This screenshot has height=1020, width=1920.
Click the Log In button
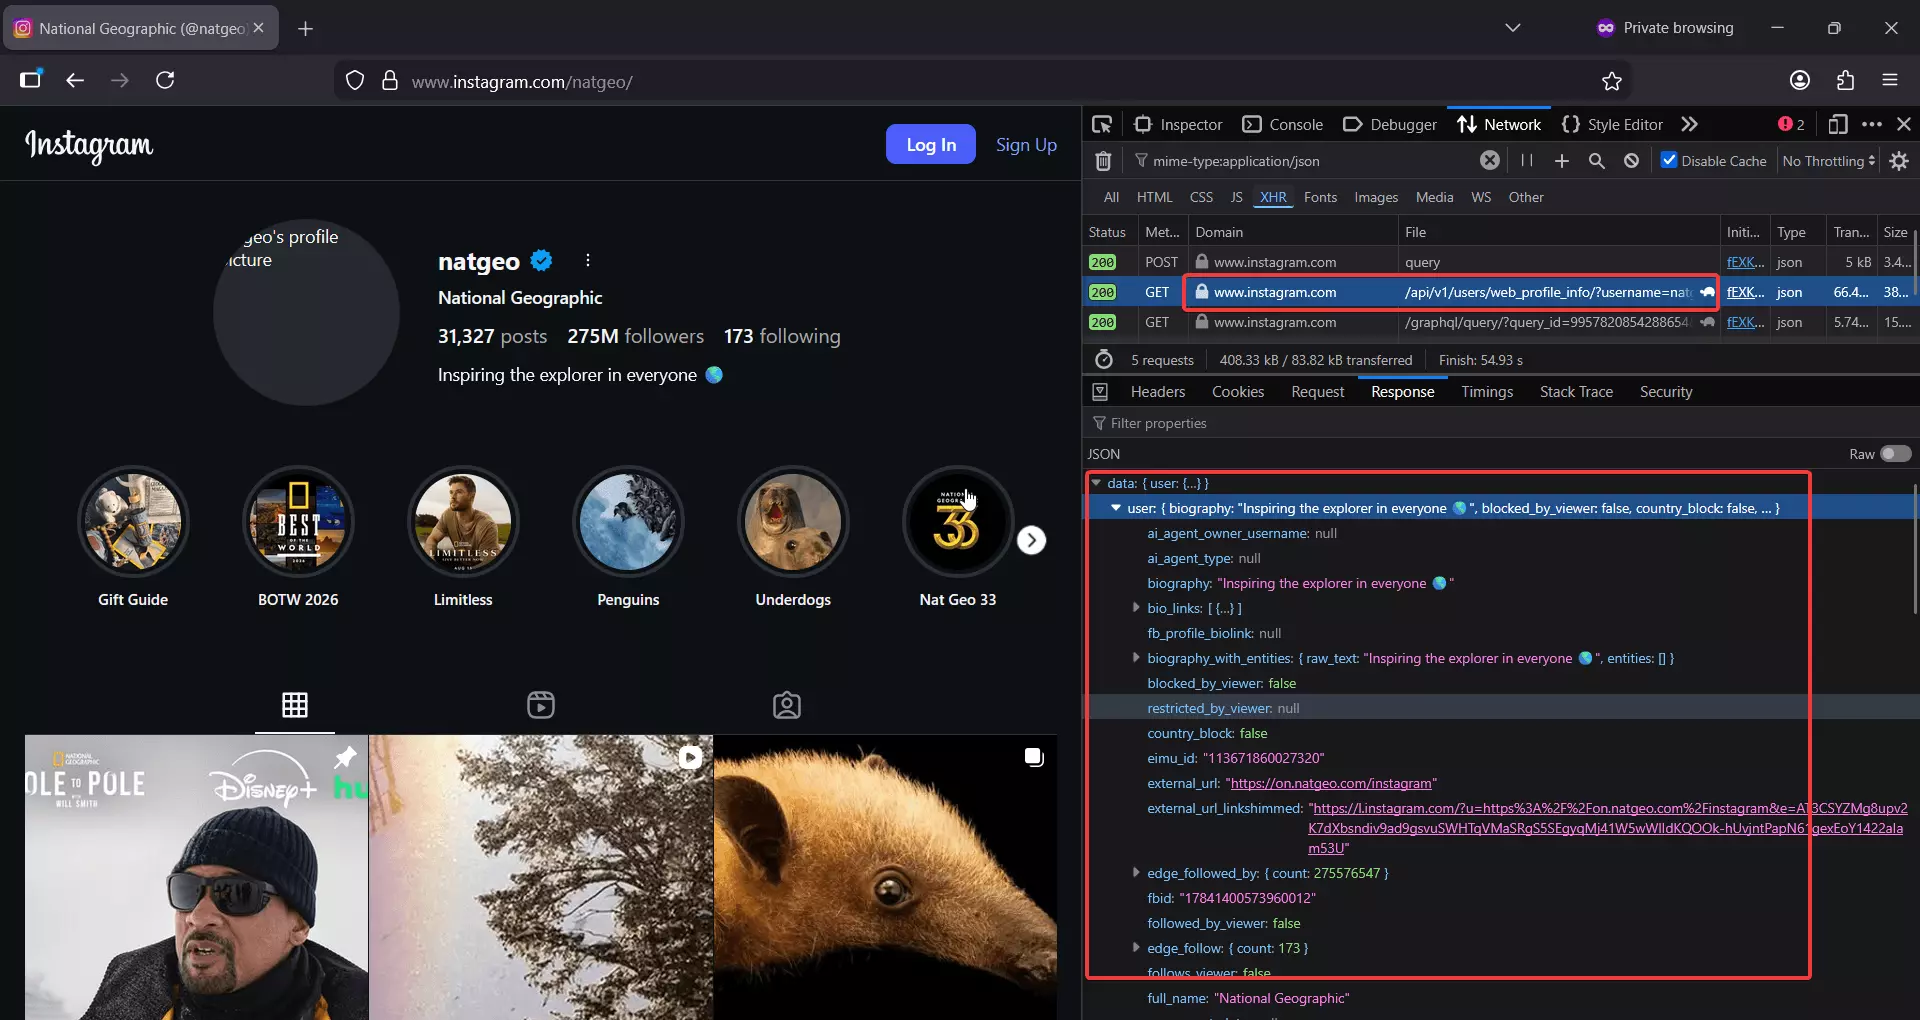tap(930, 144)
